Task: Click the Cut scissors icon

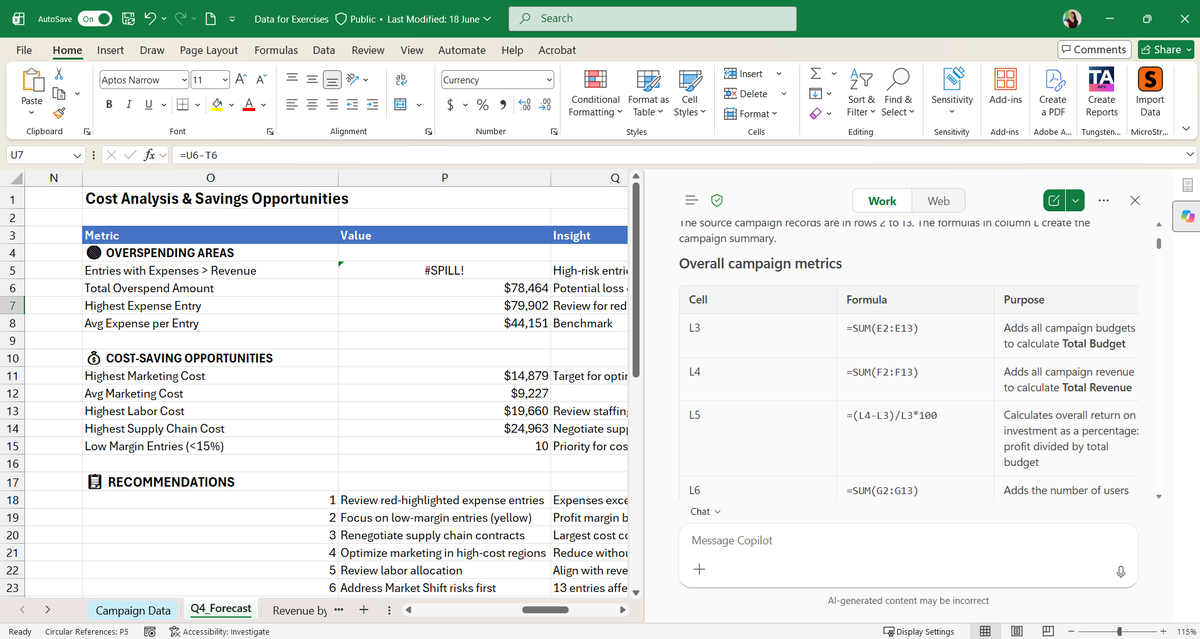Action: point(60,74)
